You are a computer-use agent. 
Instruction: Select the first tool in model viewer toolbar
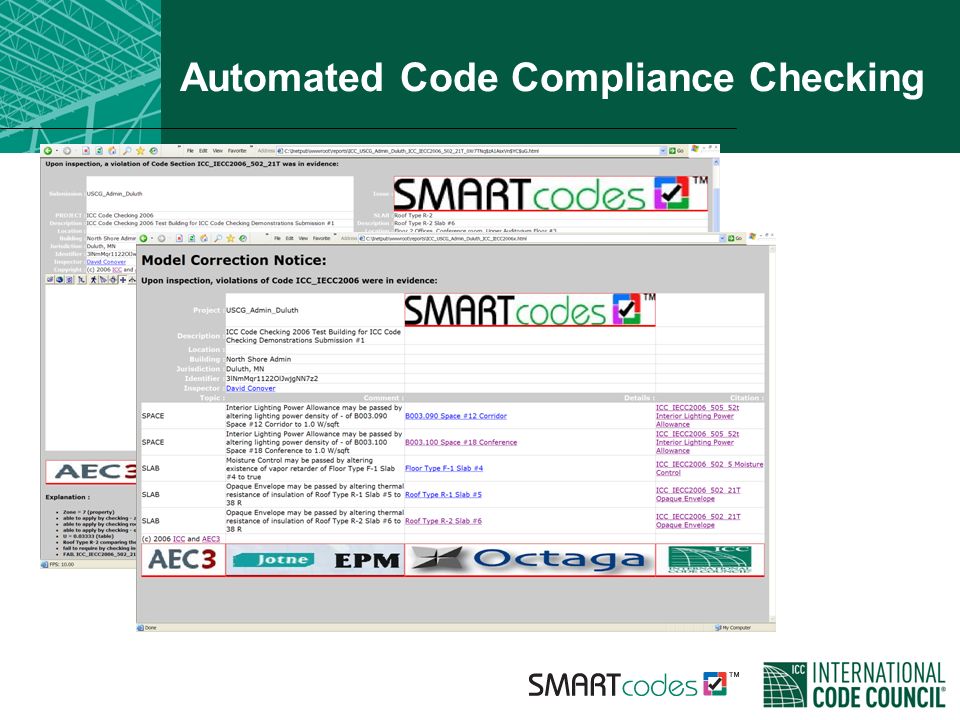click(50, 280)
